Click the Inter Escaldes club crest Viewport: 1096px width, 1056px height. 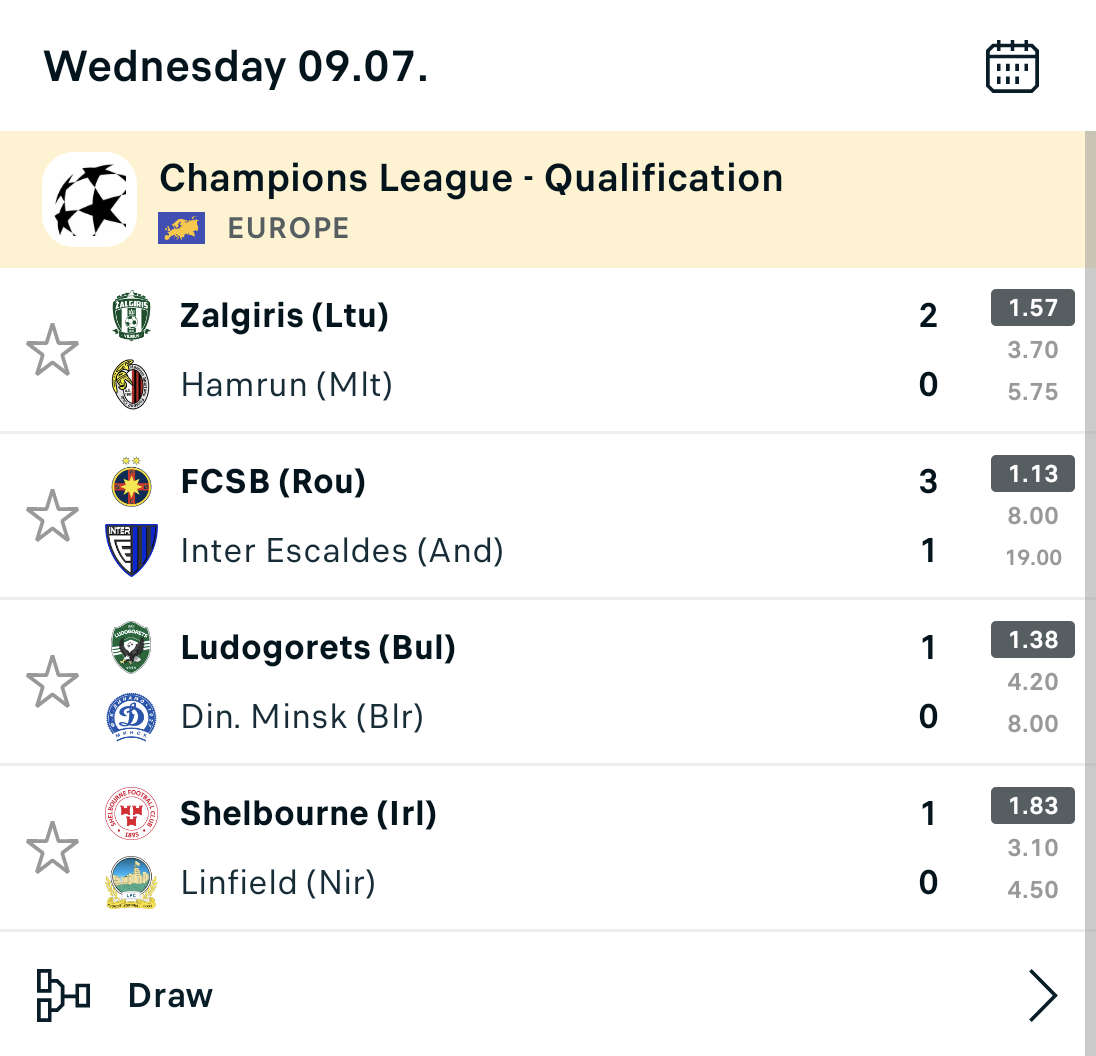[x=131, y=550]
